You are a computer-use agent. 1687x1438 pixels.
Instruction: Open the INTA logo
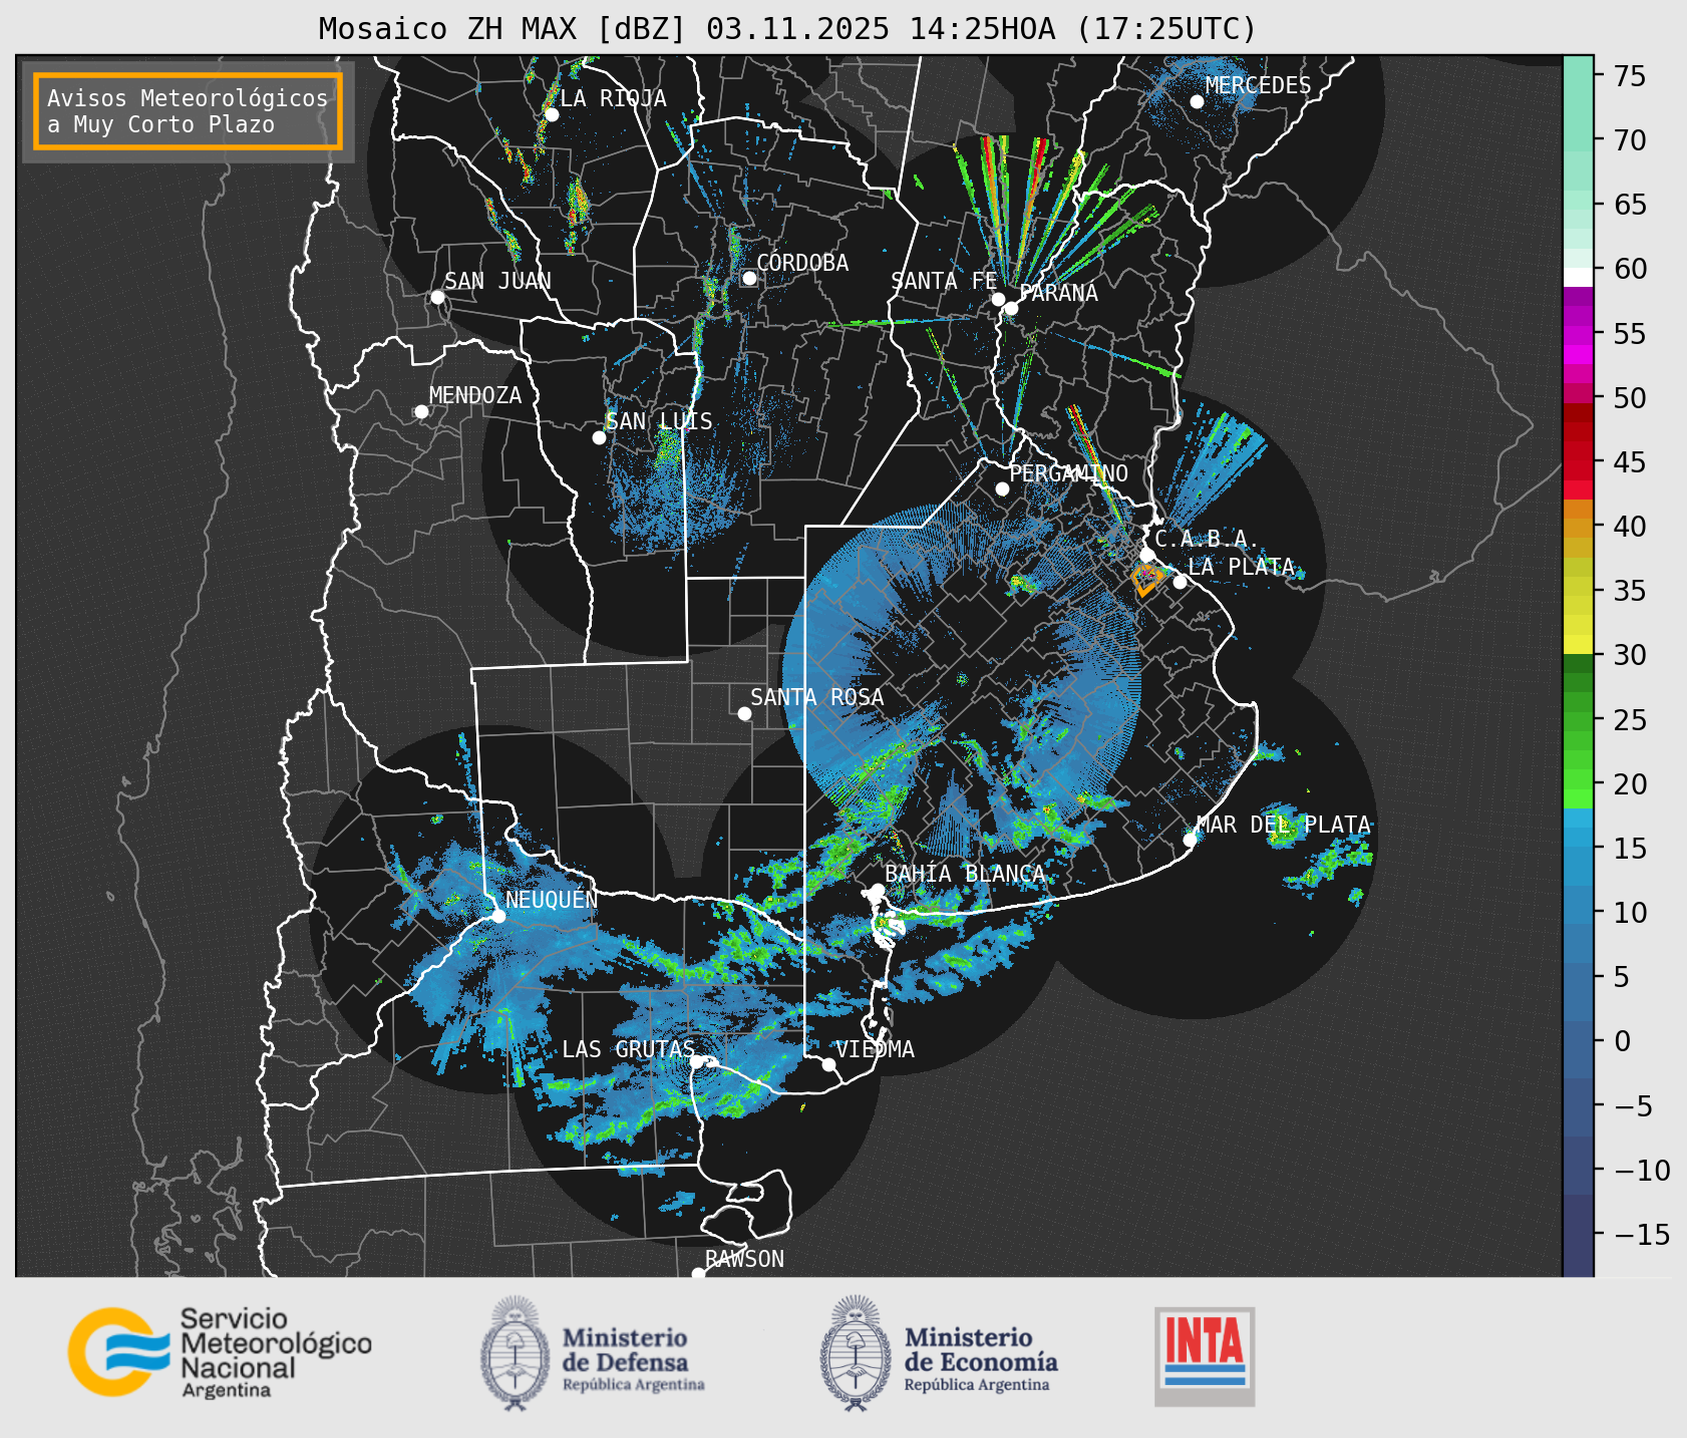[x=1204, y=1356]
